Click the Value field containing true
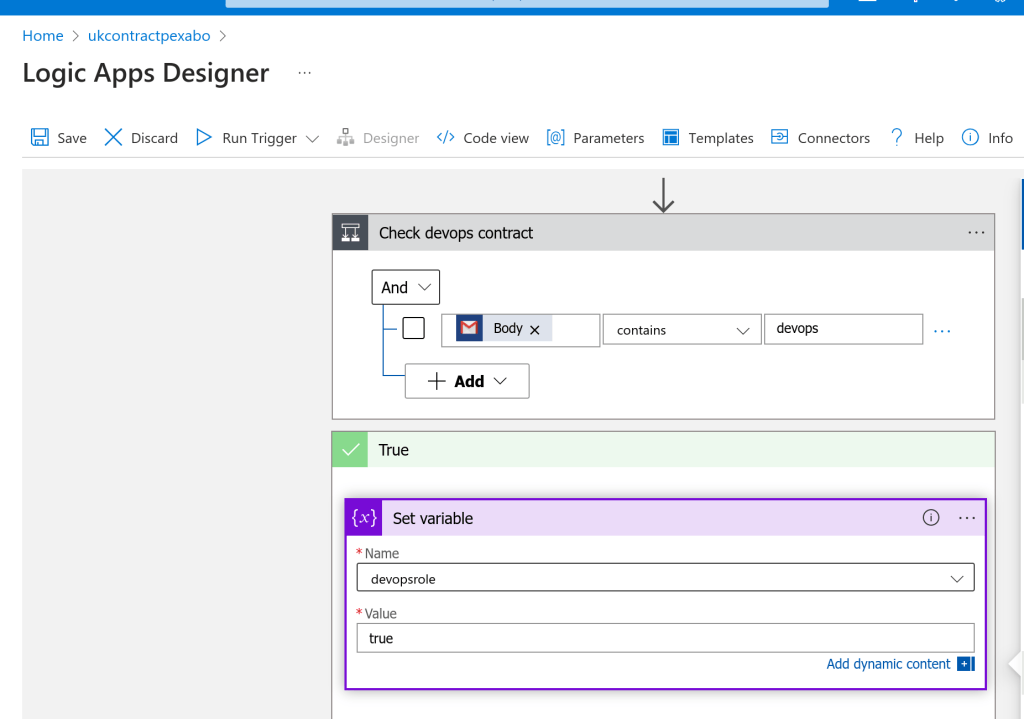This screenshot has width=1024, height=719. pyautogui.click(x=665, y=638)
